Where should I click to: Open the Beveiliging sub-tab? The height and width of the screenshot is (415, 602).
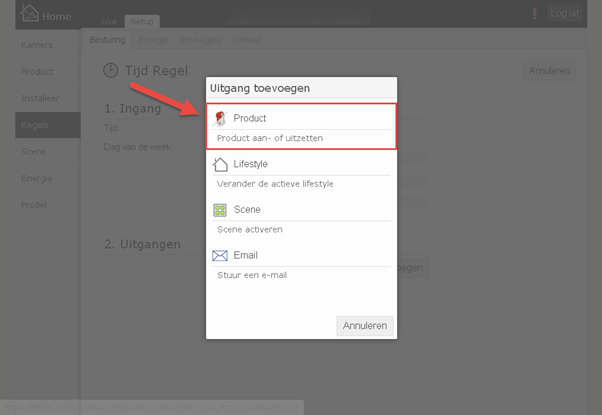click(200, 40)
